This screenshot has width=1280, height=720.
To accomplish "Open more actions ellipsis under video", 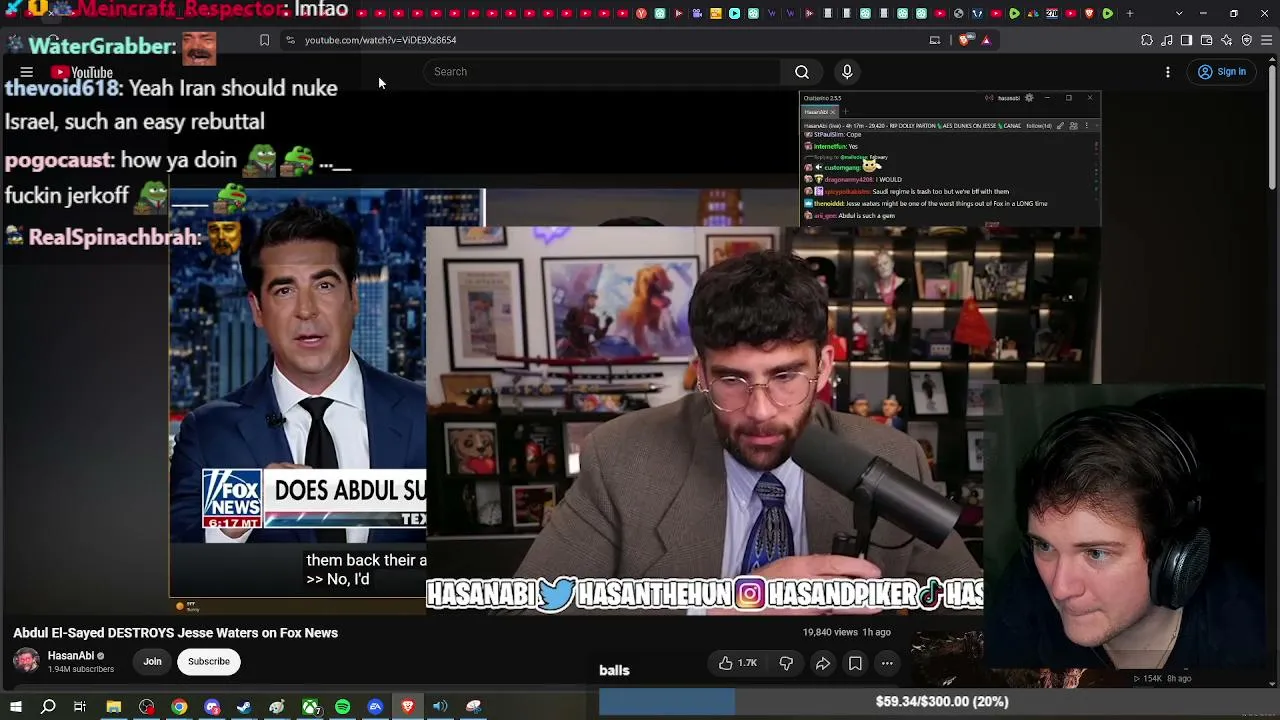I will coord(887,663).
